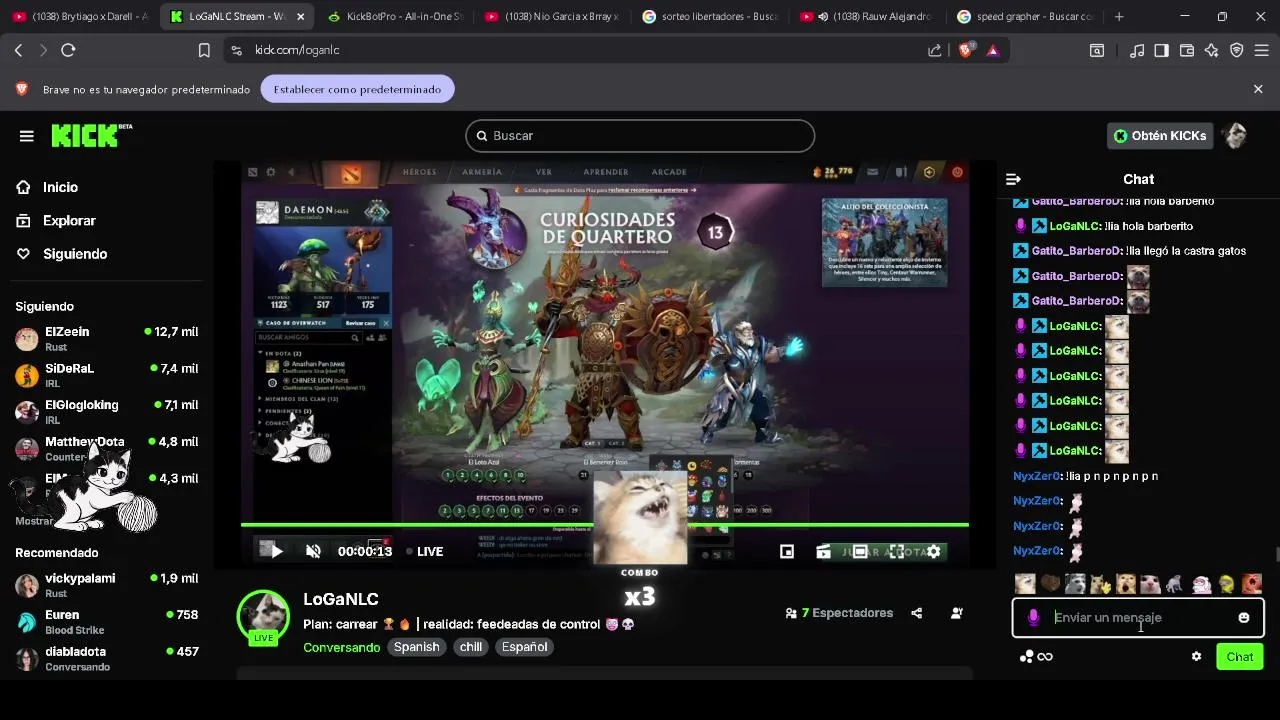This screenshot has height=720, width=1280.
Task: Pick the waving cat quick emote
Action: click(1100, 583)
